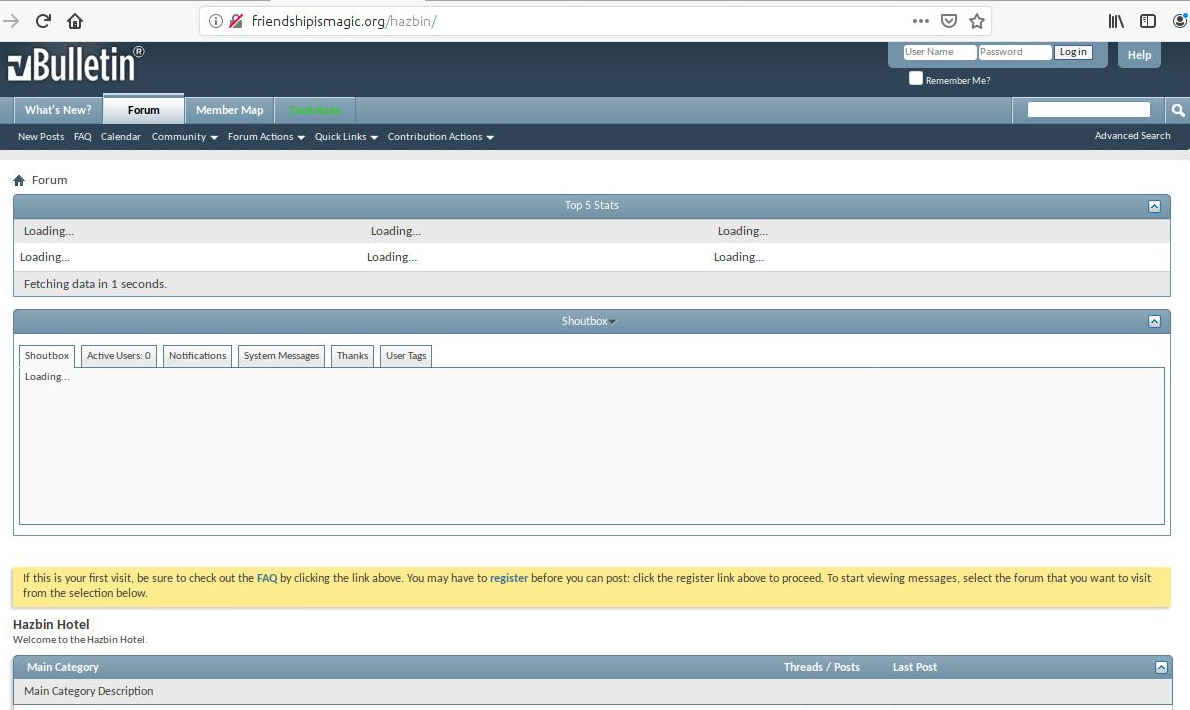Enable the Remember Me checkbox
Image resolution: width=1190 pixels, height=710 pixels.
(x=915, y=79)
